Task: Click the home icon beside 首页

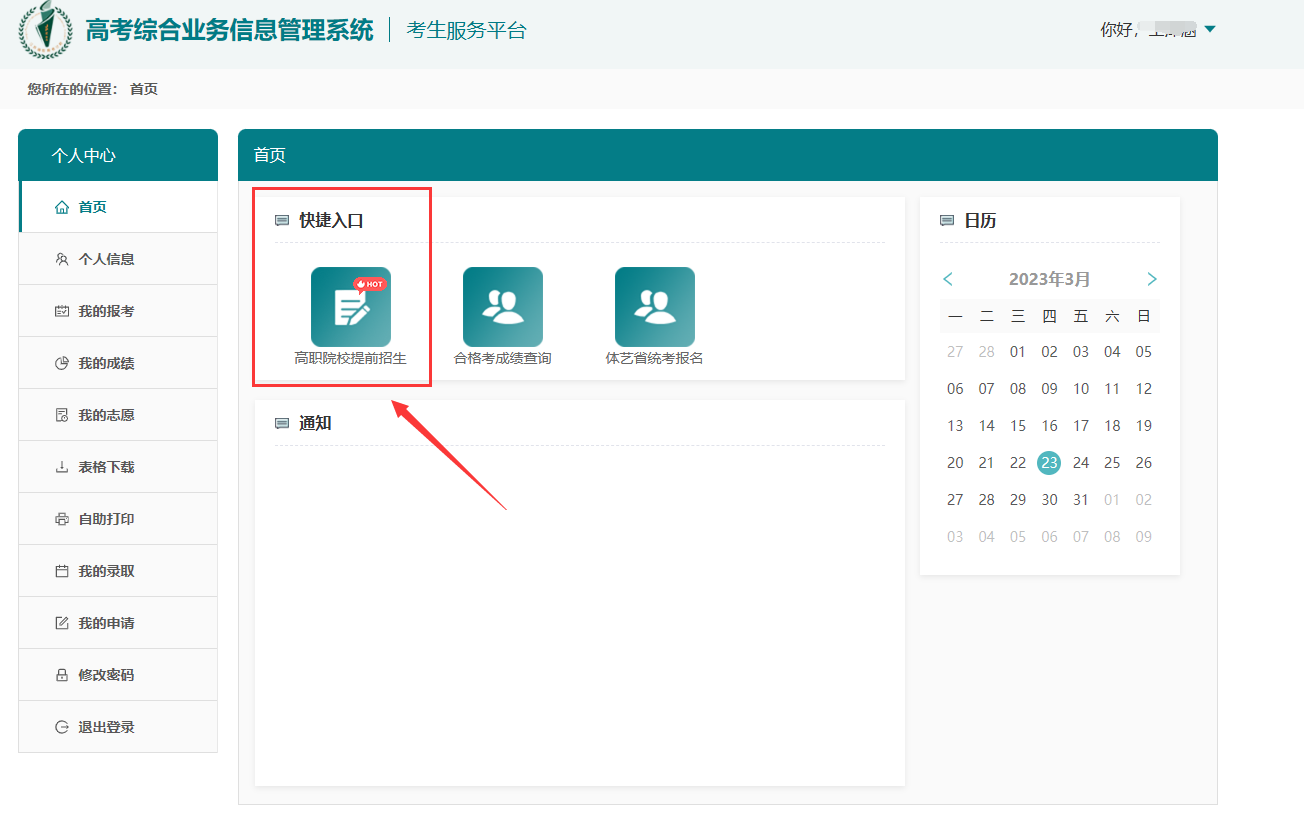Action: coord(62,207)
